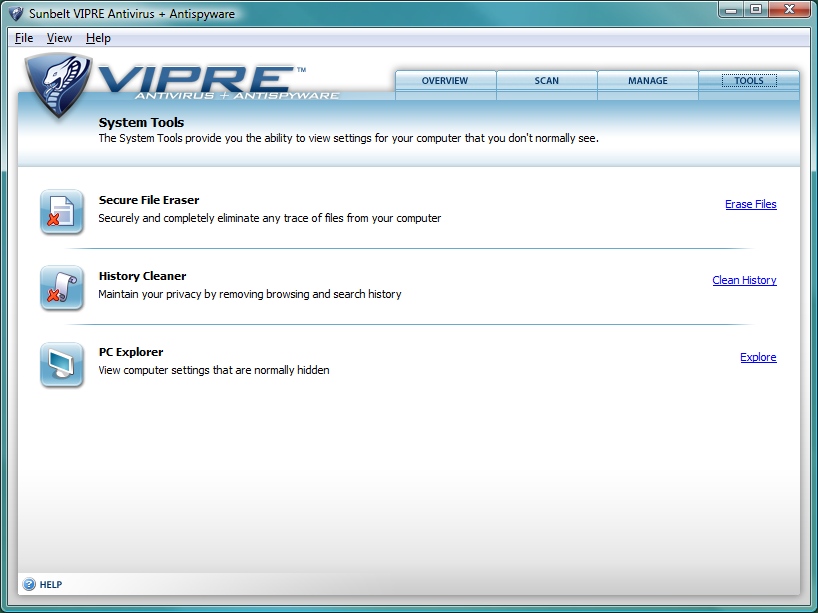Viewport: 818px width, 613px height.
Task: Click the Secure File Eraser icon
Action: coord(61,211)
